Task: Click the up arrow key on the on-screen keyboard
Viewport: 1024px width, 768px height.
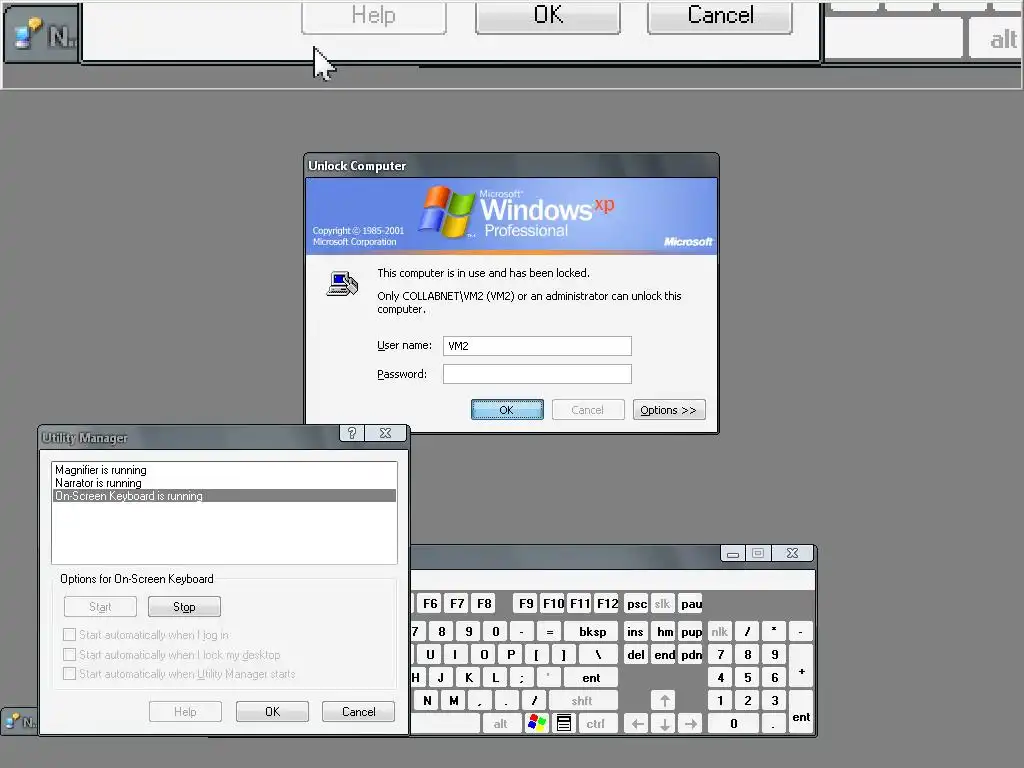Action: tap(664, 700)
